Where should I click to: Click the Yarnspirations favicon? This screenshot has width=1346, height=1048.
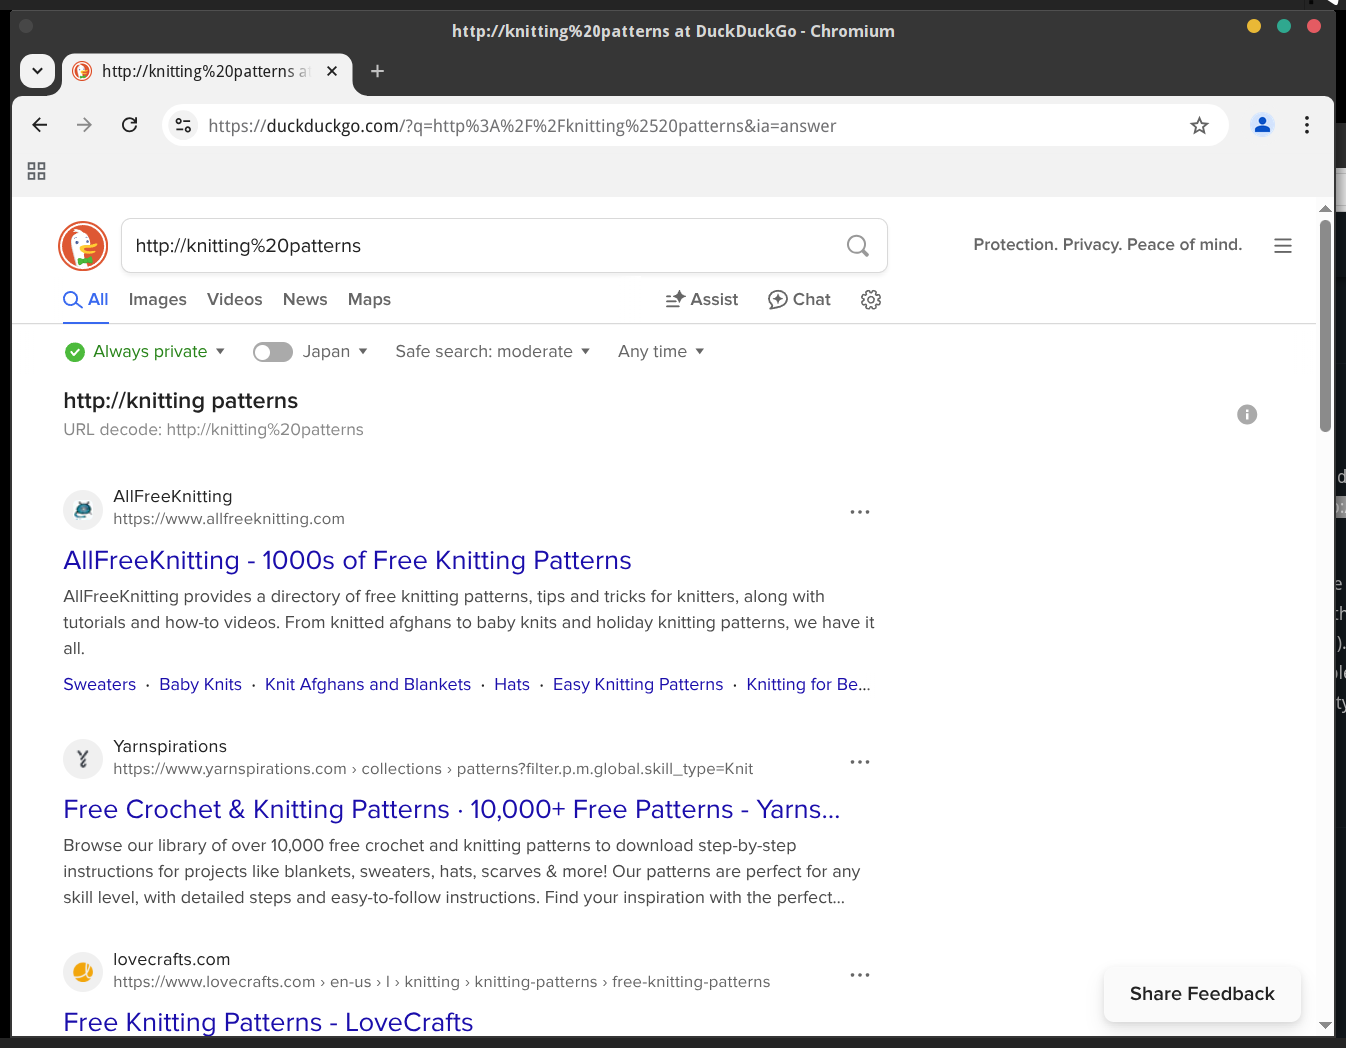point(83,759)
